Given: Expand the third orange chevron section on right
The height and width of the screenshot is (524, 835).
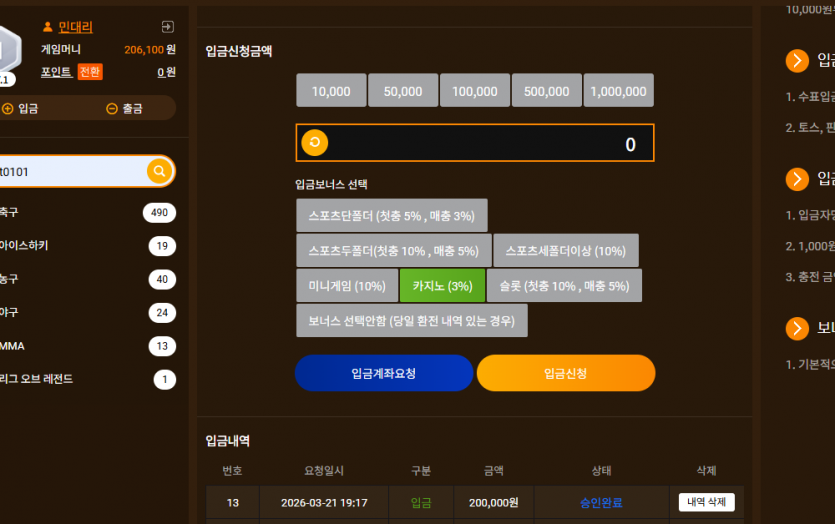Looking at the screenshot, I should click(797, 328).
